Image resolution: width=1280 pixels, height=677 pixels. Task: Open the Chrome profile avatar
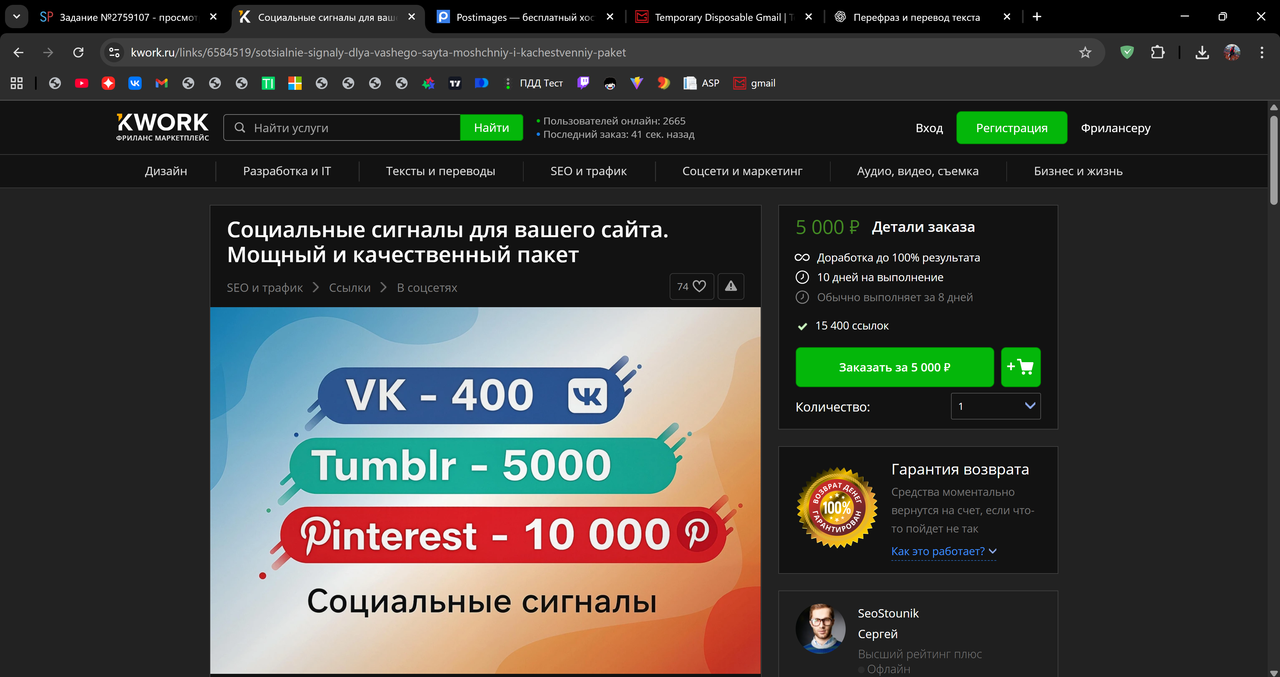[x=1232, y=53]
